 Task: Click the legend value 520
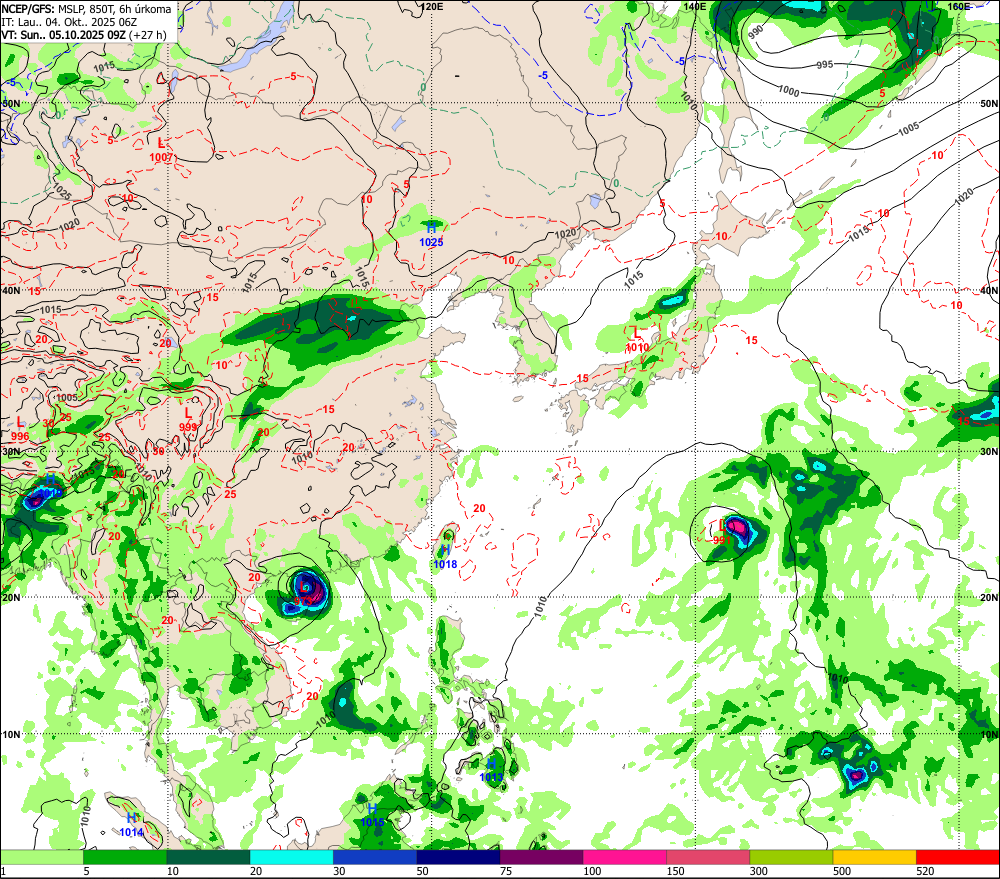(925, 871)
